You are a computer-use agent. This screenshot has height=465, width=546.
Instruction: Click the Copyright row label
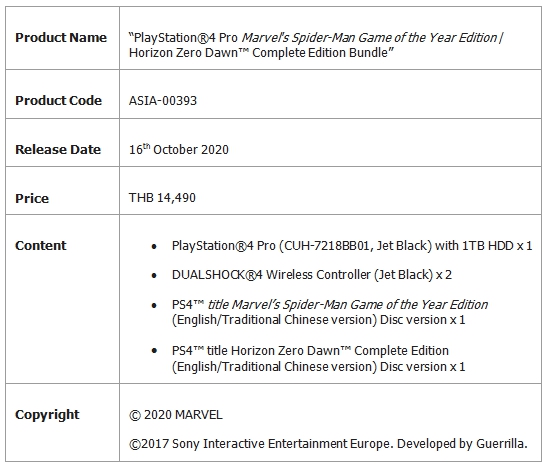[47, 415]
